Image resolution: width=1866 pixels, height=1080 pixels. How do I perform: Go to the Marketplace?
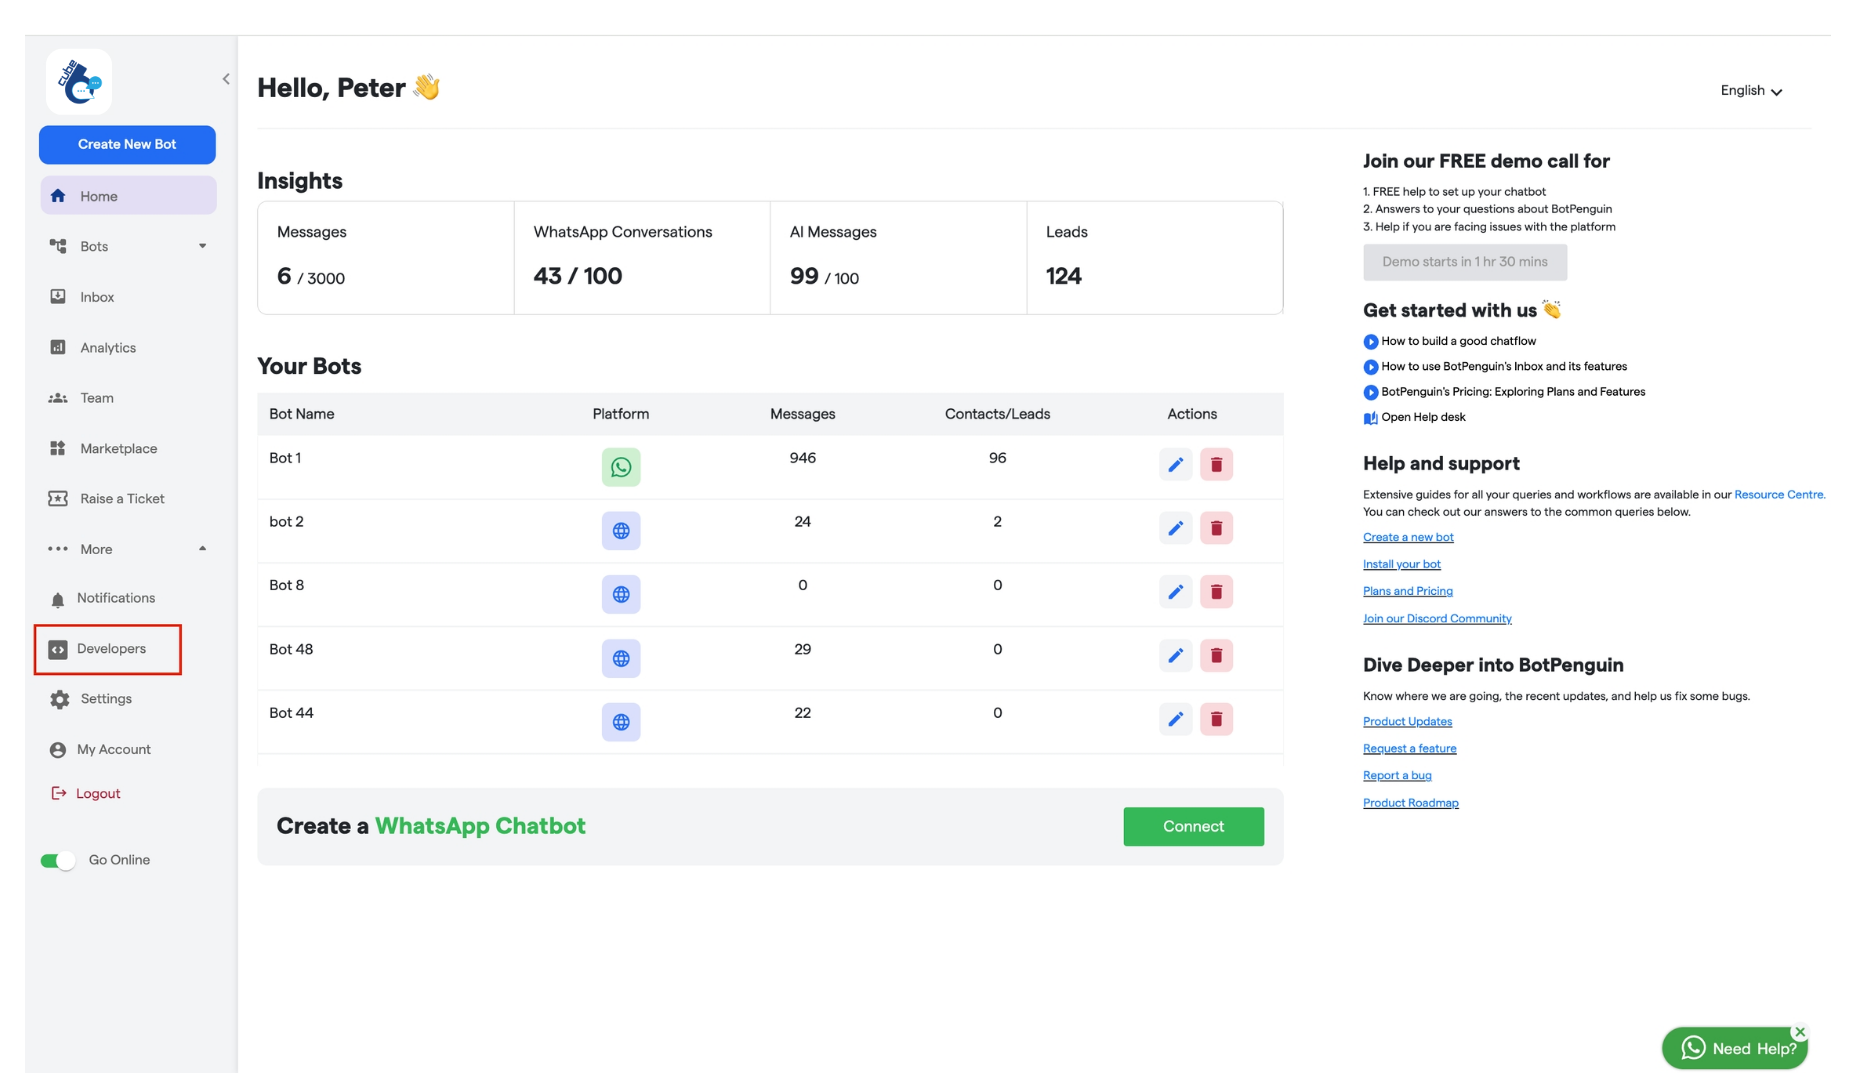[x=118, y=448]
